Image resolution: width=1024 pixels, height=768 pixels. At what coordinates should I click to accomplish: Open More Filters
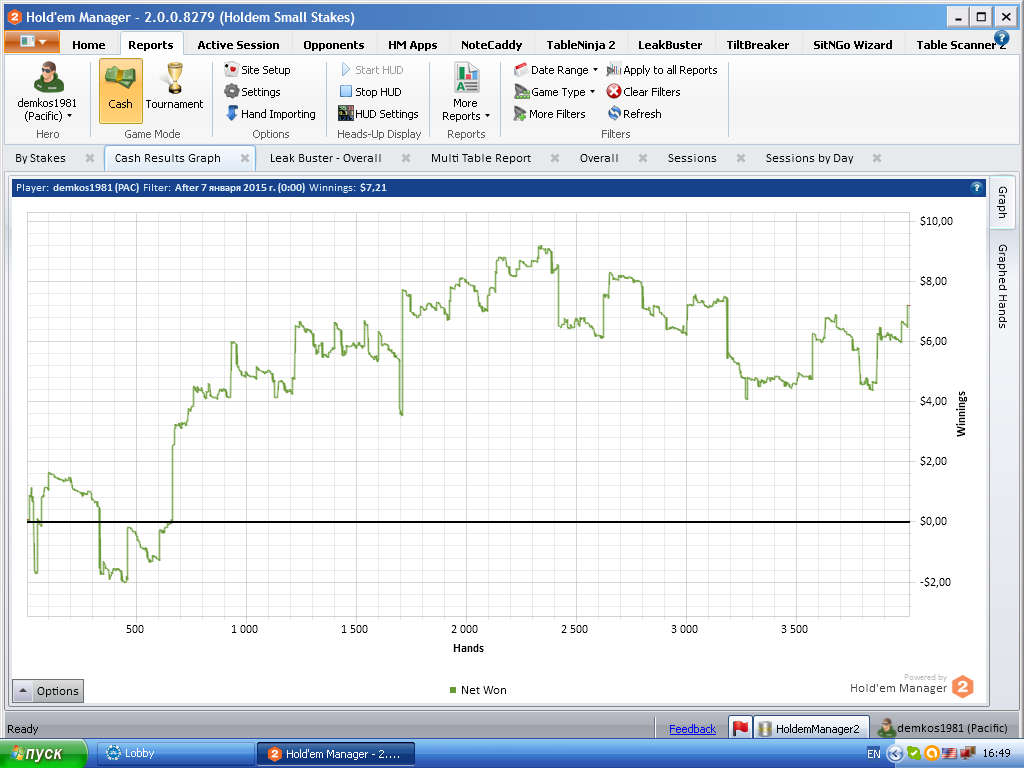549,114
